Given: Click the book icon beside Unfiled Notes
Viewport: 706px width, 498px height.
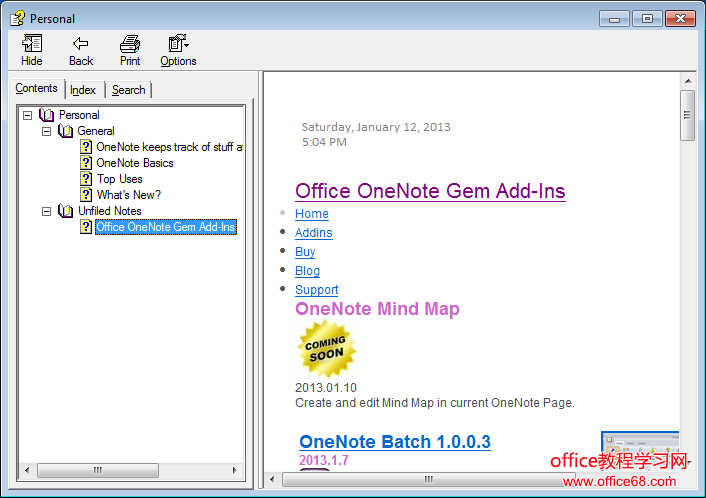Looking at the screenshot, I should pyautogui.click(x=65, y=211).
